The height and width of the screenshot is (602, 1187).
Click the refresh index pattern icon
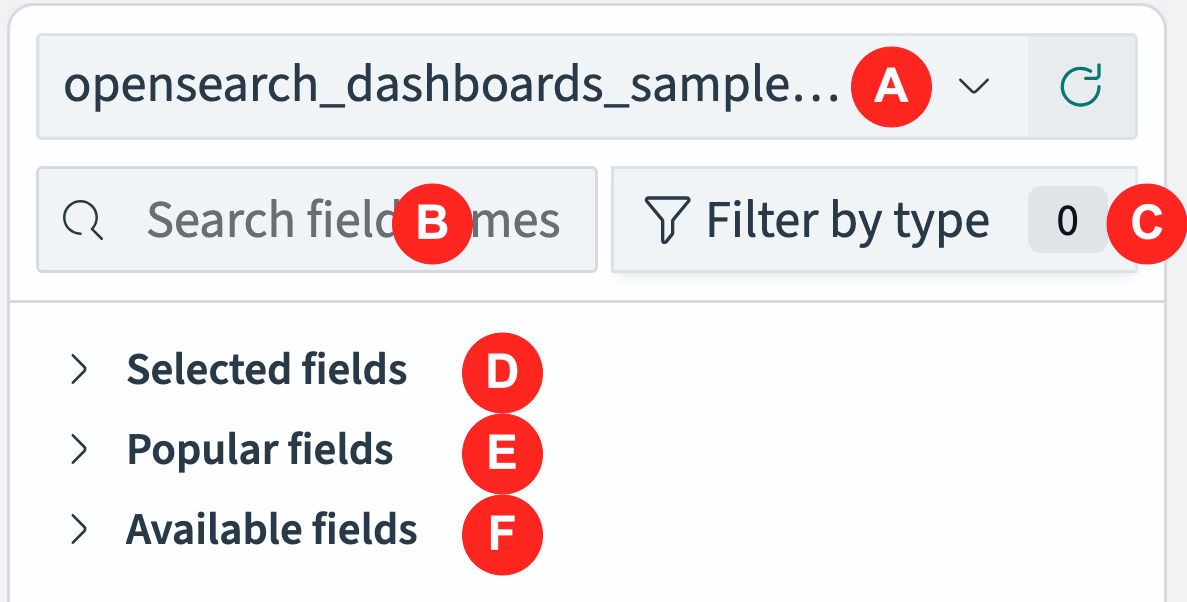point(1082,86)
